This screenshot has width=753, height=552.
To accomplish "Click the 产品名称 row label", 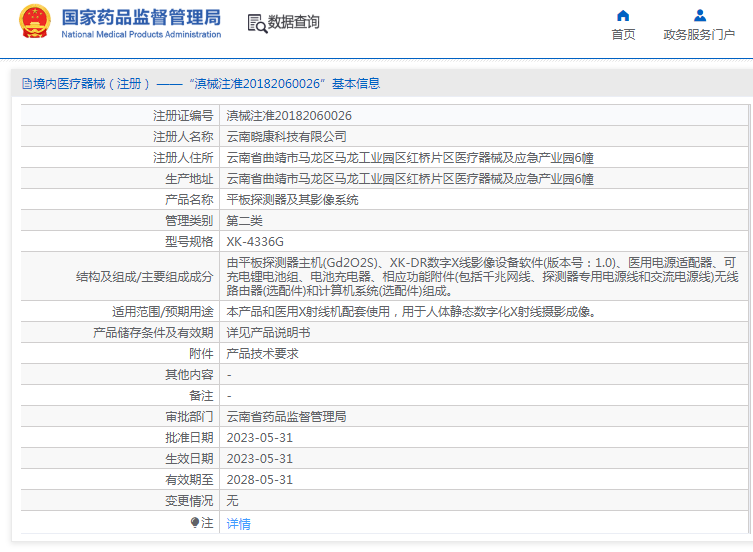I will (x=189, y=200).
